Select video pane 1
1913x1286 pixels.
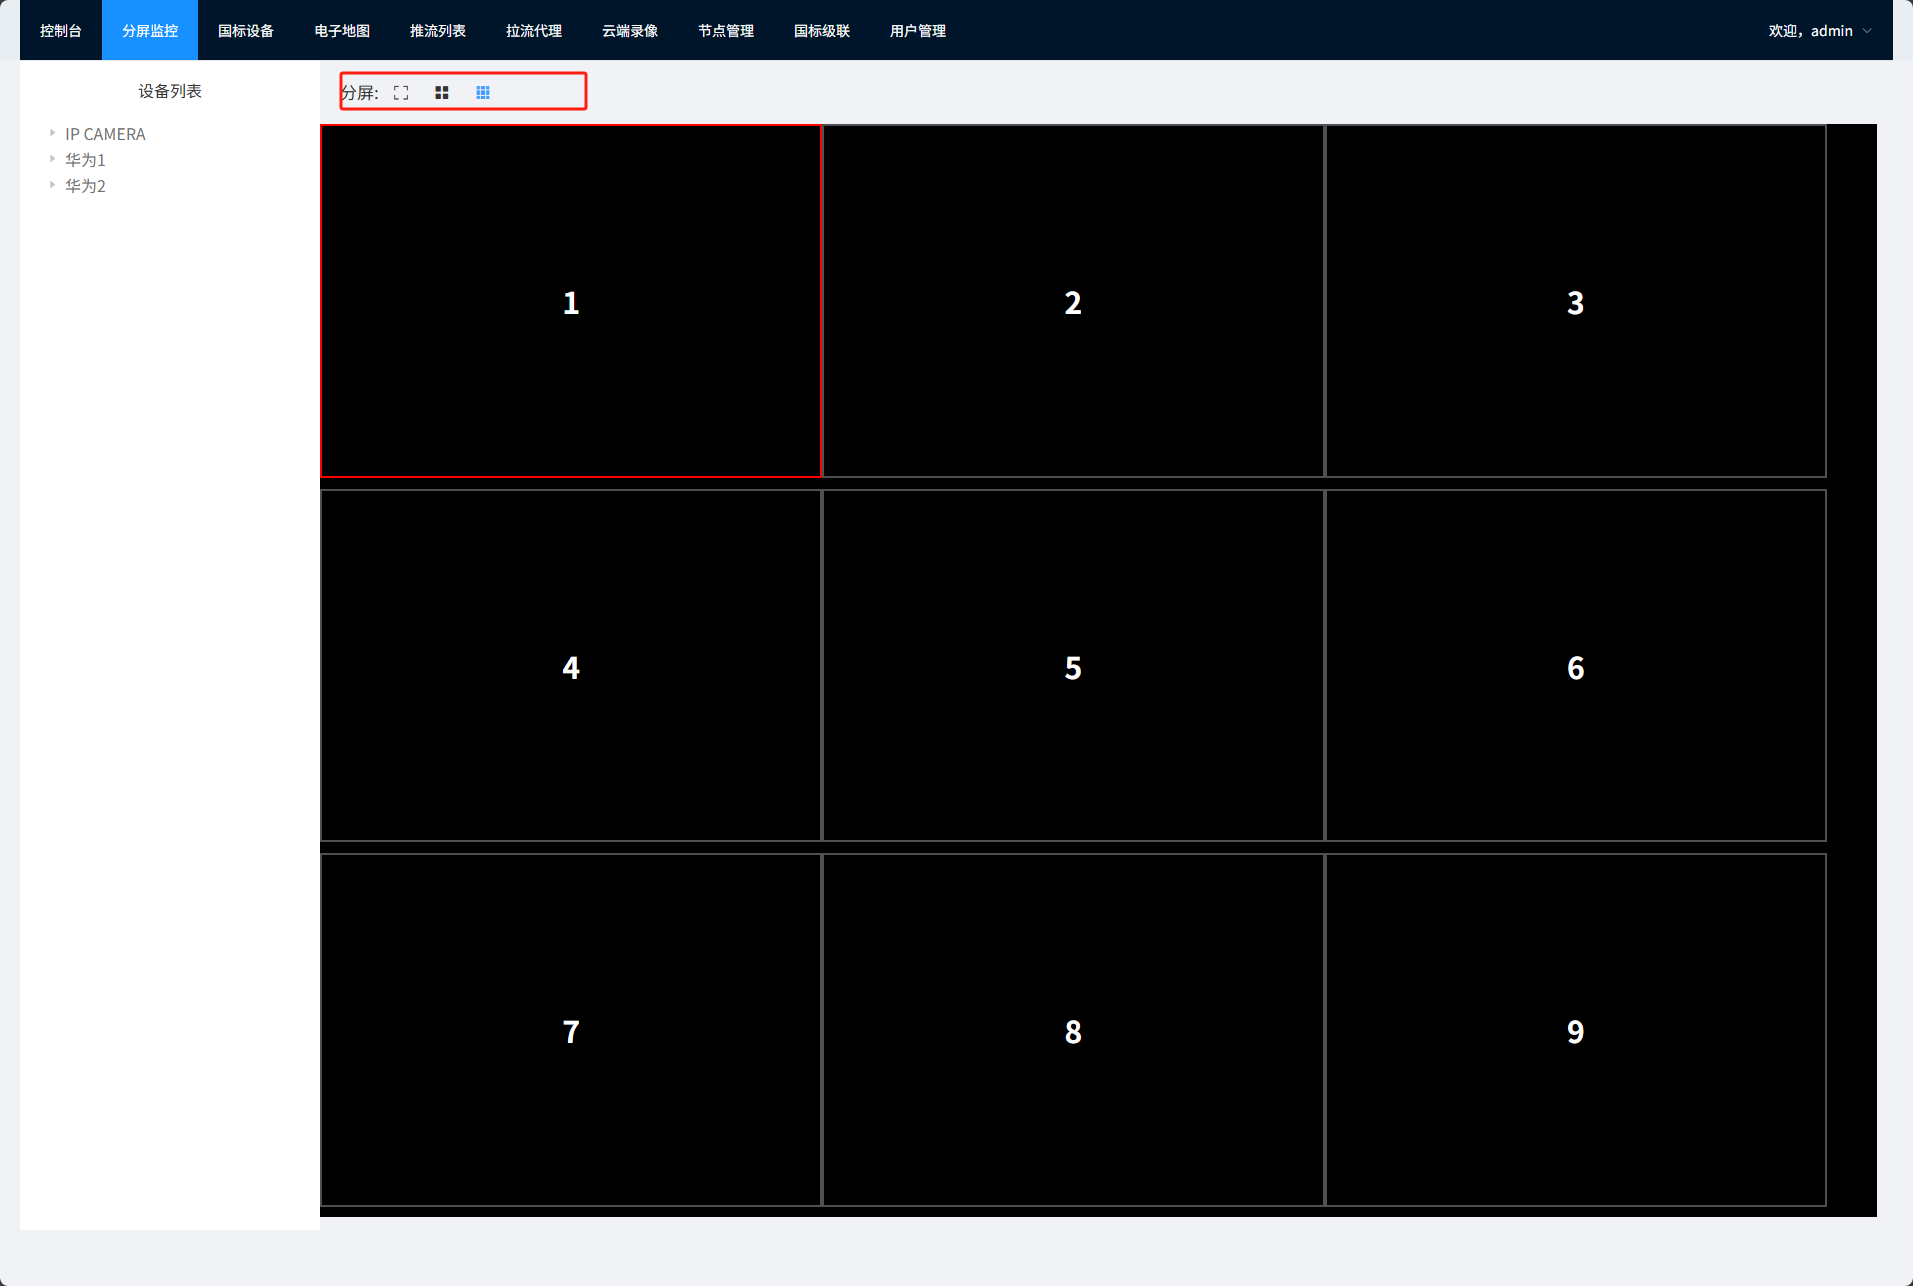pos(571,301)
